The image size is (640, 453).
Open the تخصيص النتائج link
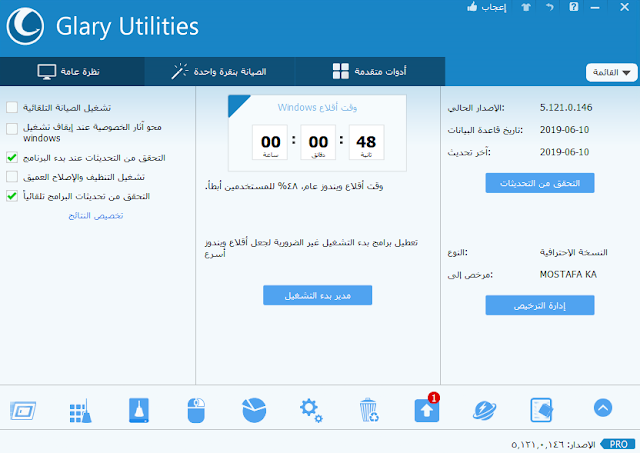click(96, 215)
